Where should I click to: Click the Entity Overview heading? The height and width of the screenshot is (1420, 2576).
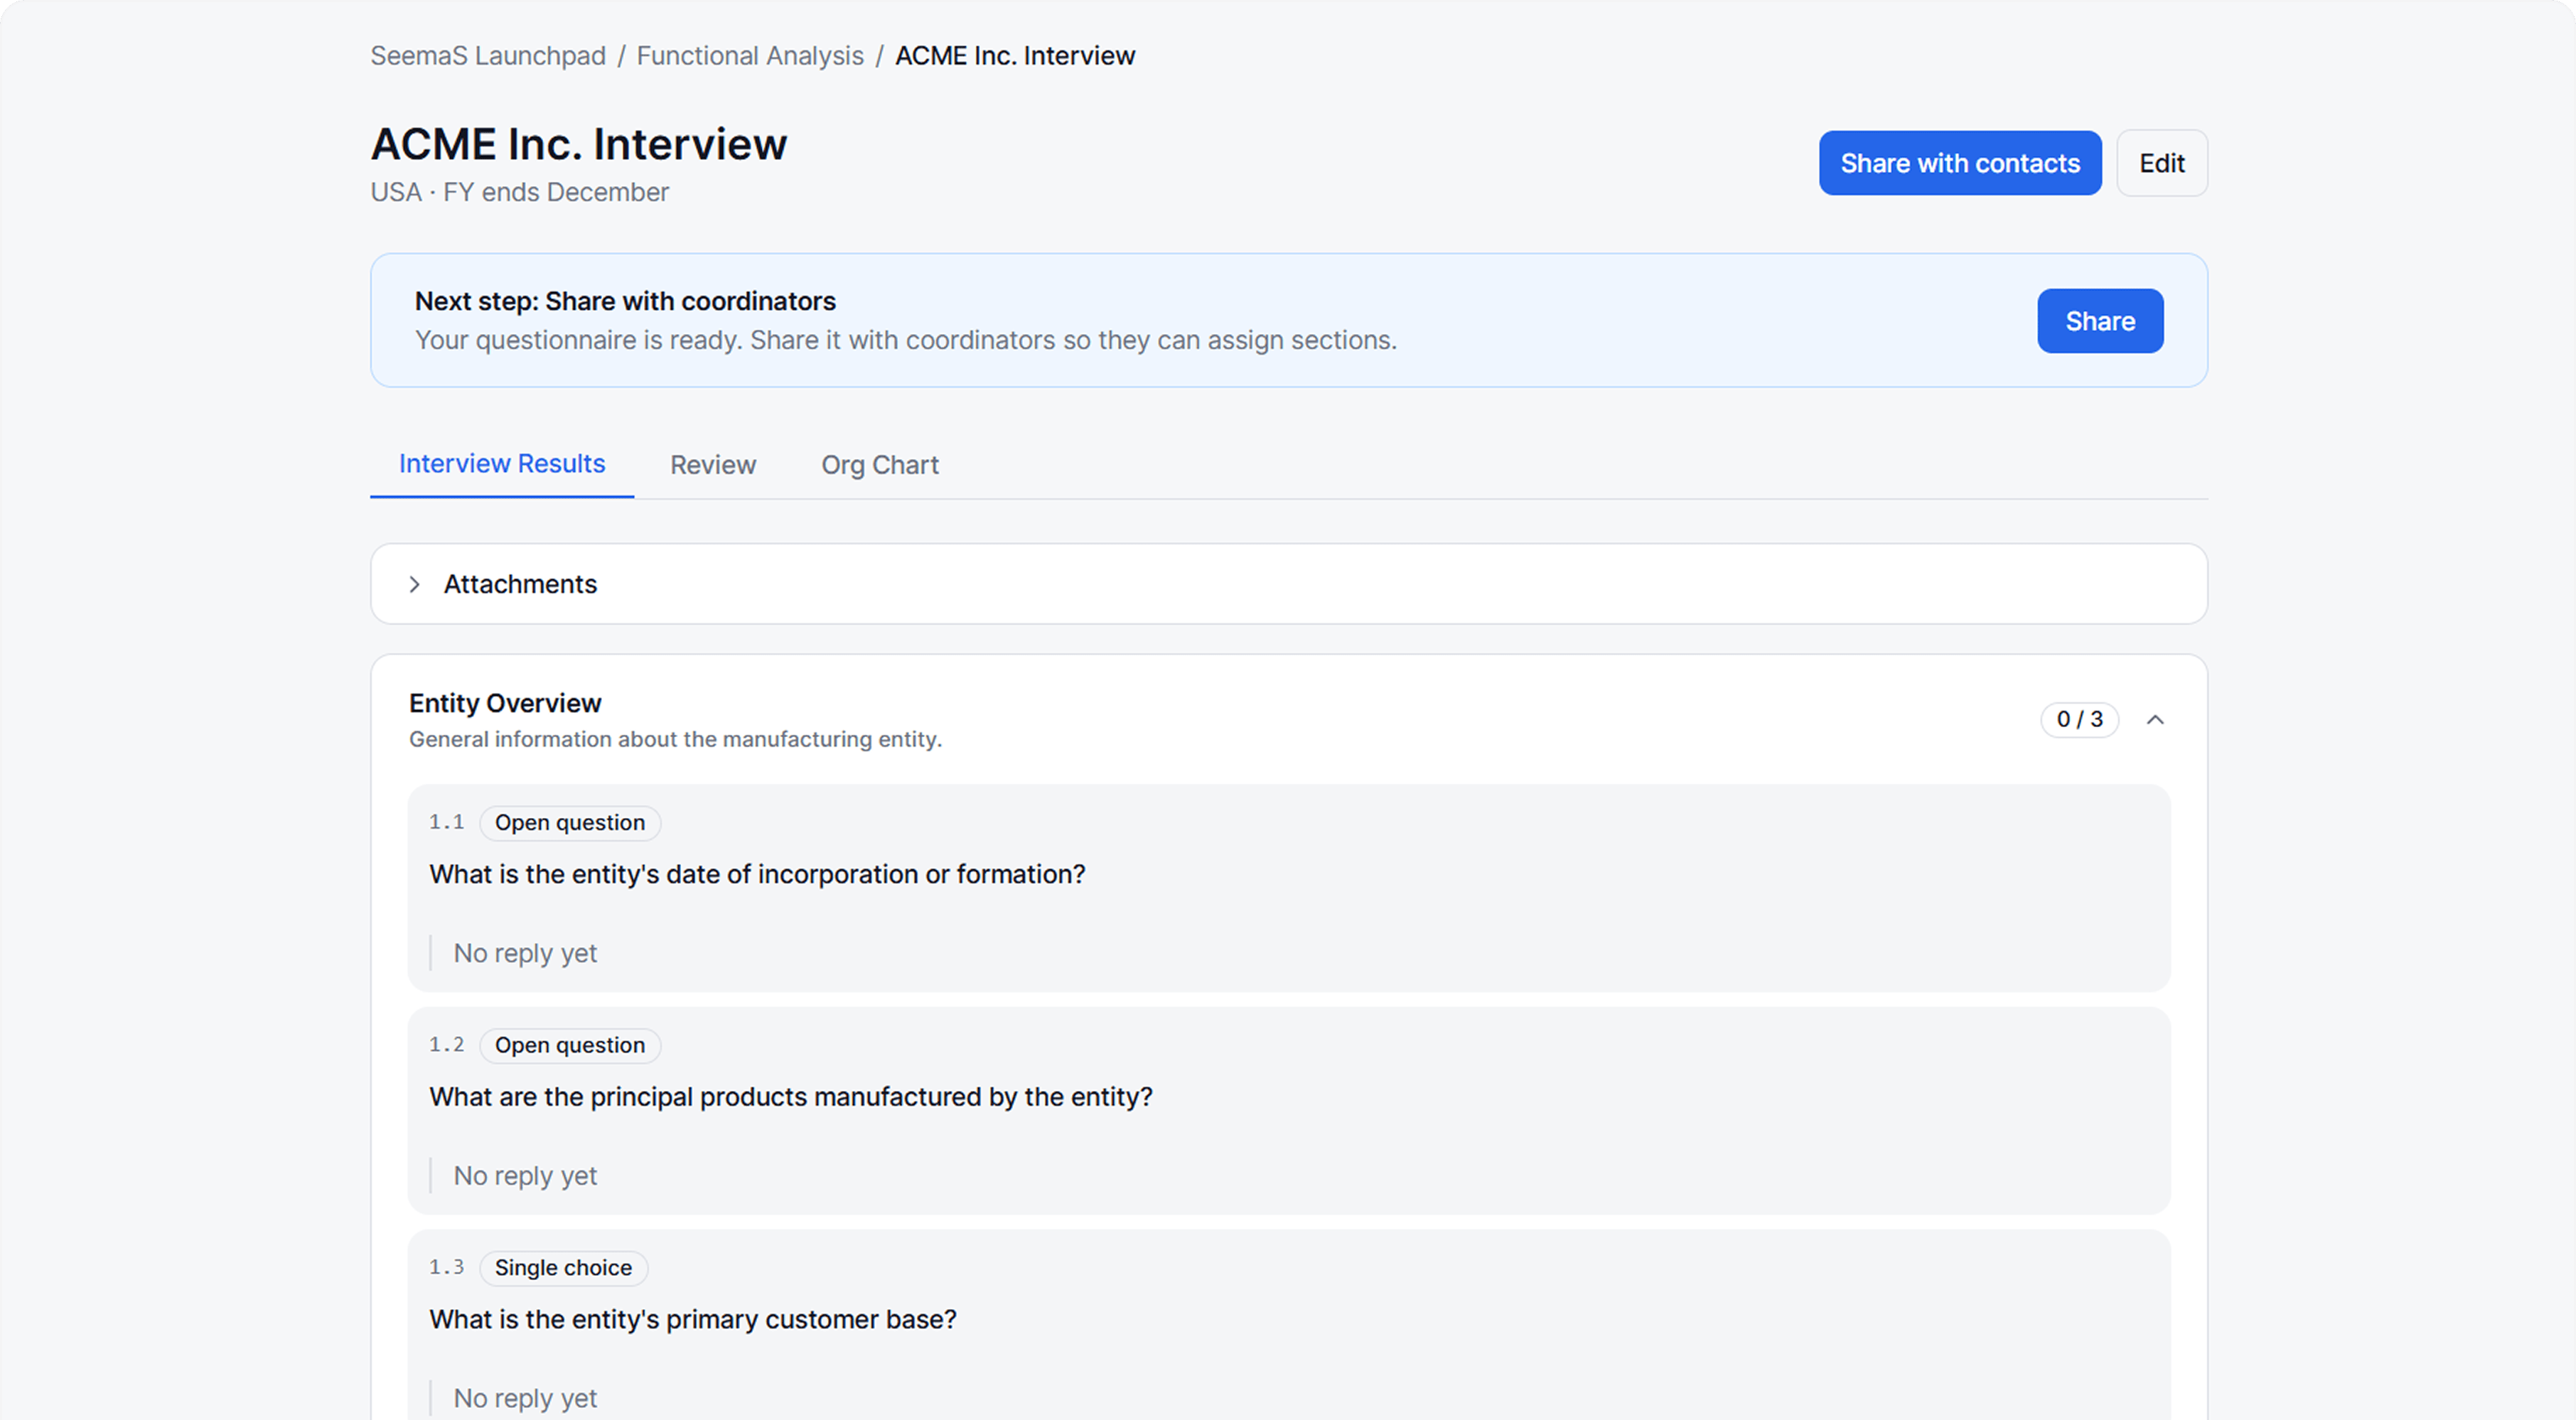(505, 703)
